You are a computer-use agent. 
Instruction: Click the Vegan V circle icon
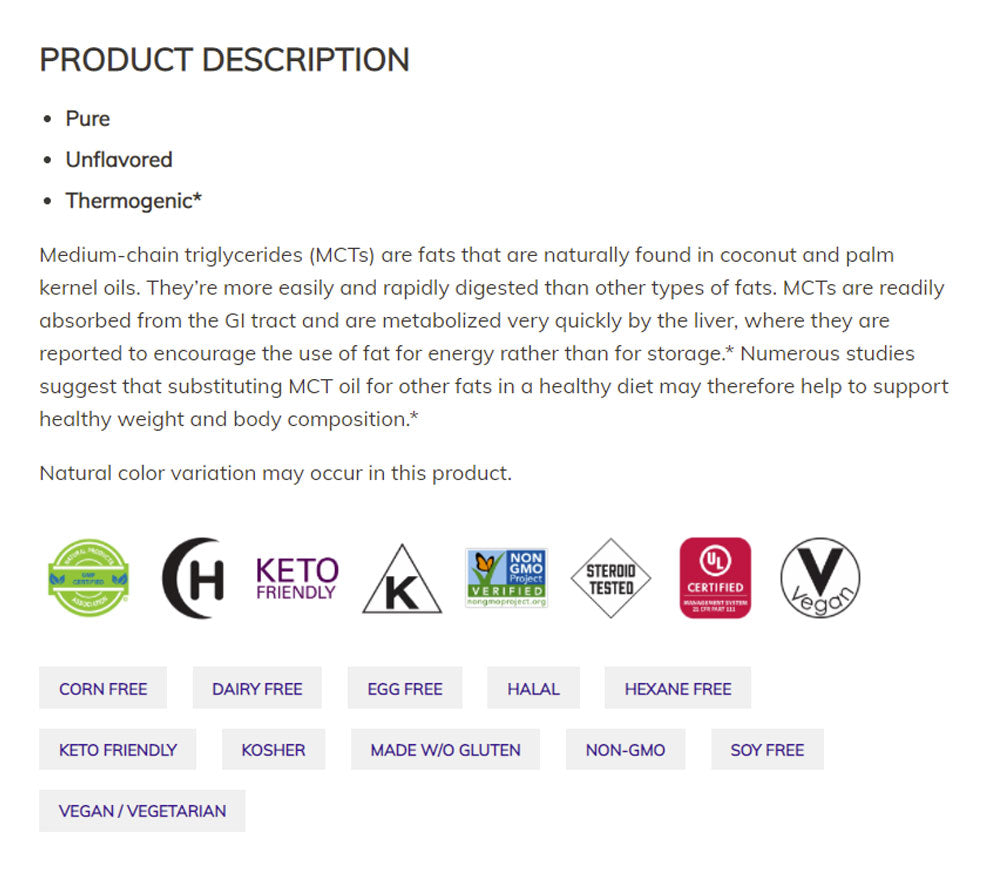[820, 578]
